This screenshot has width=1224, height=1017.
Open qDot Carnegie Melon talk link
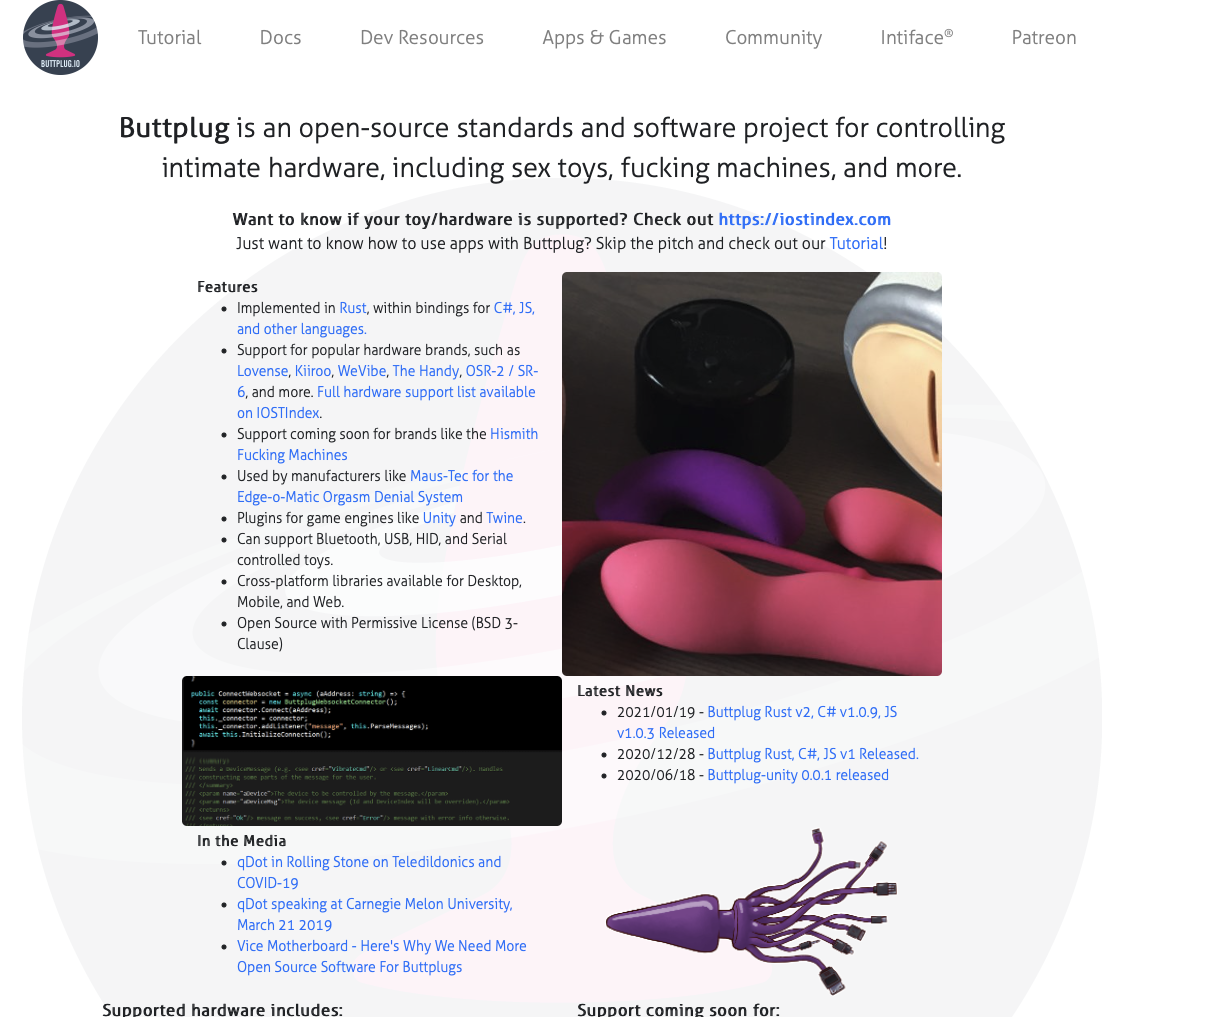pos(375,914)
